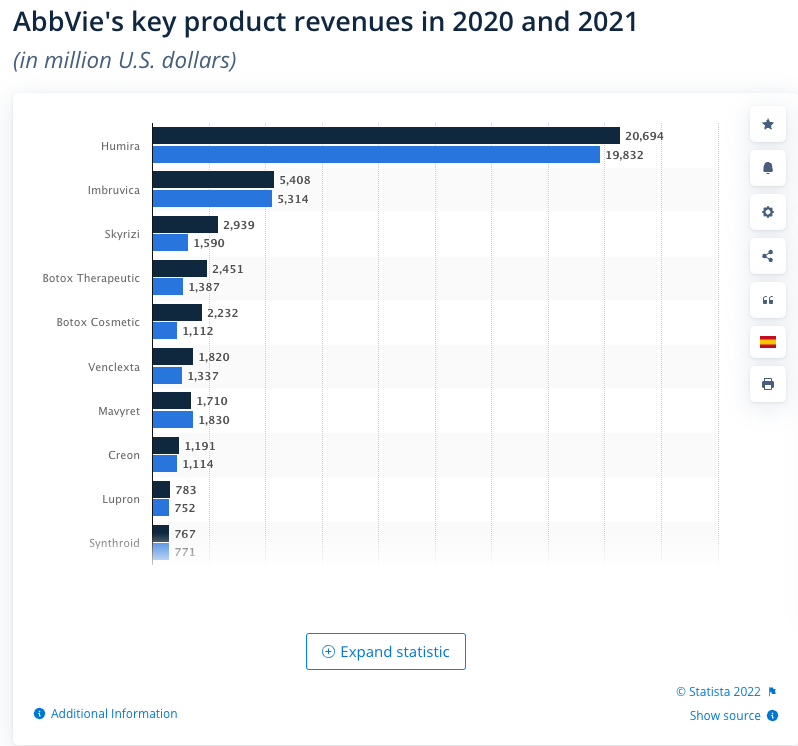Image resolution: width=798 pixels, height=746 pixels.
Task: Click the Show source link
Action: coord(725,715)
